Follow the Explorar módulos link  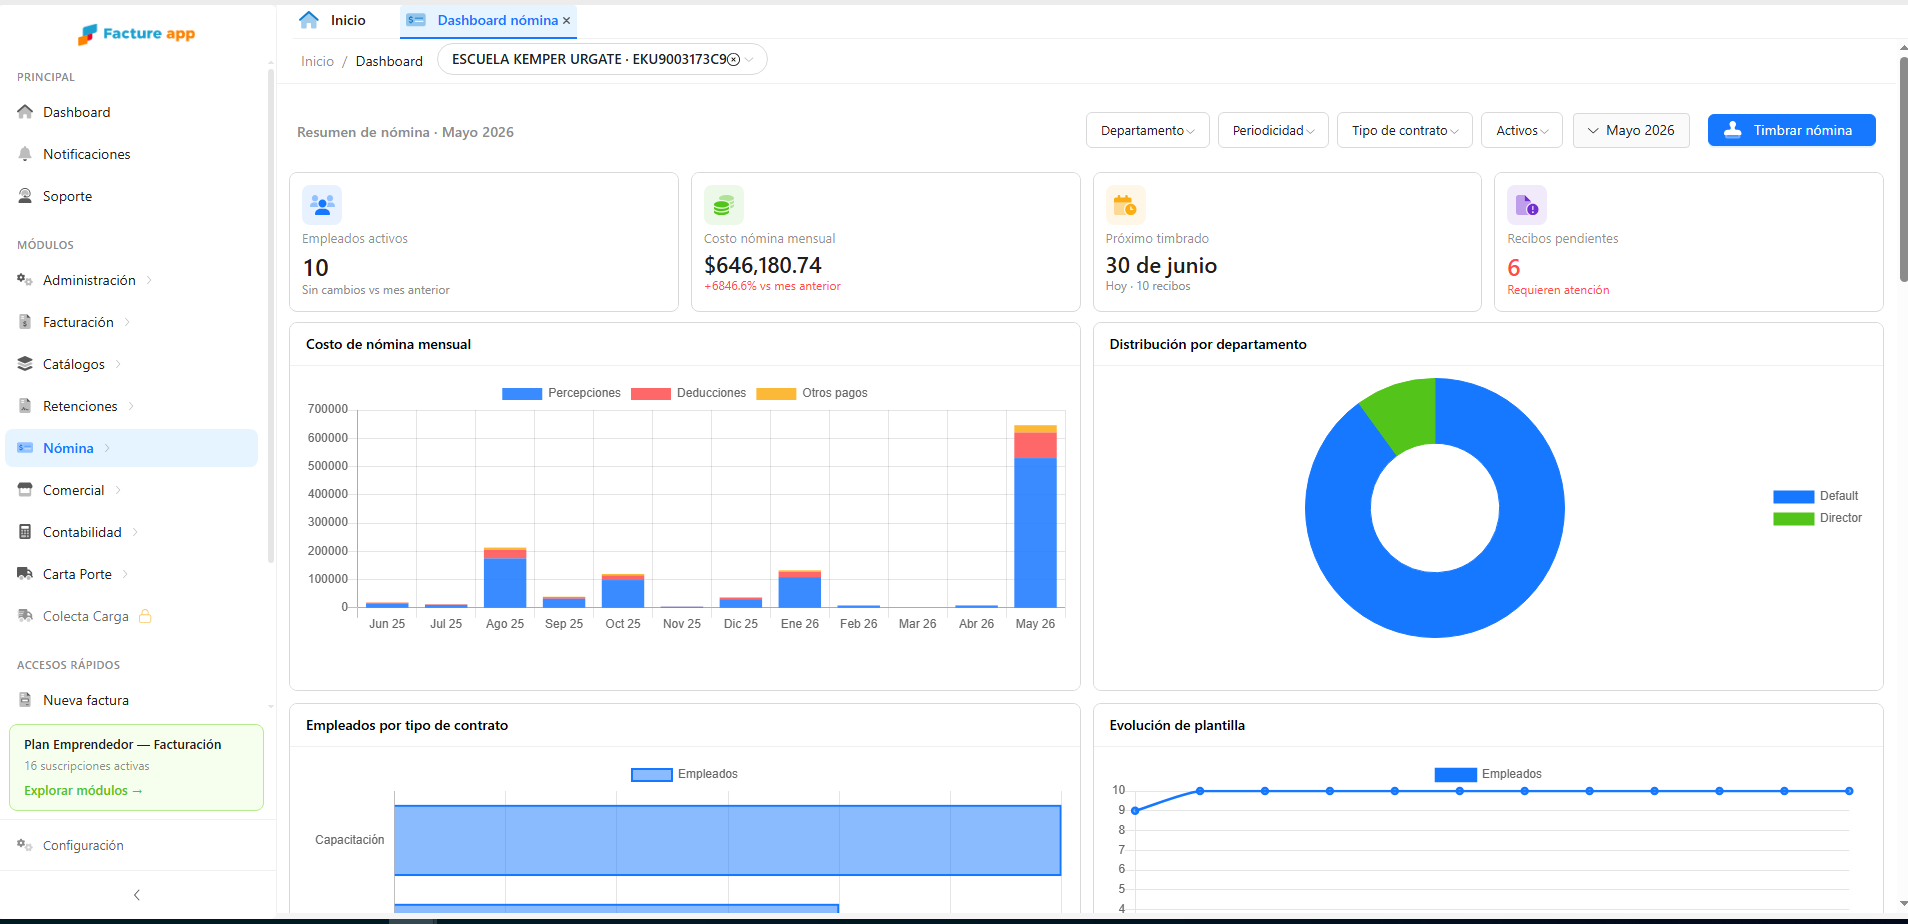click(x=83, y=790)
